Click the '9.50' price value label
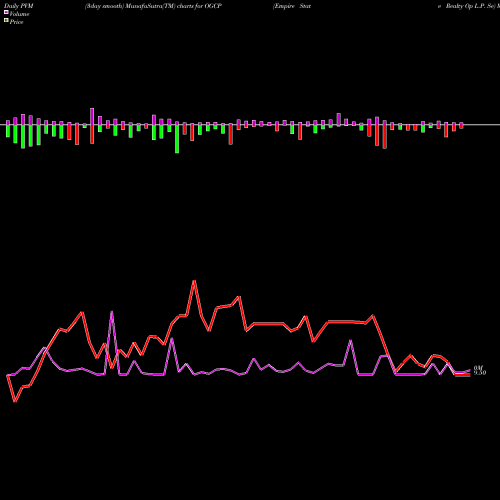 pyautogui.click(x=480, y=373)
